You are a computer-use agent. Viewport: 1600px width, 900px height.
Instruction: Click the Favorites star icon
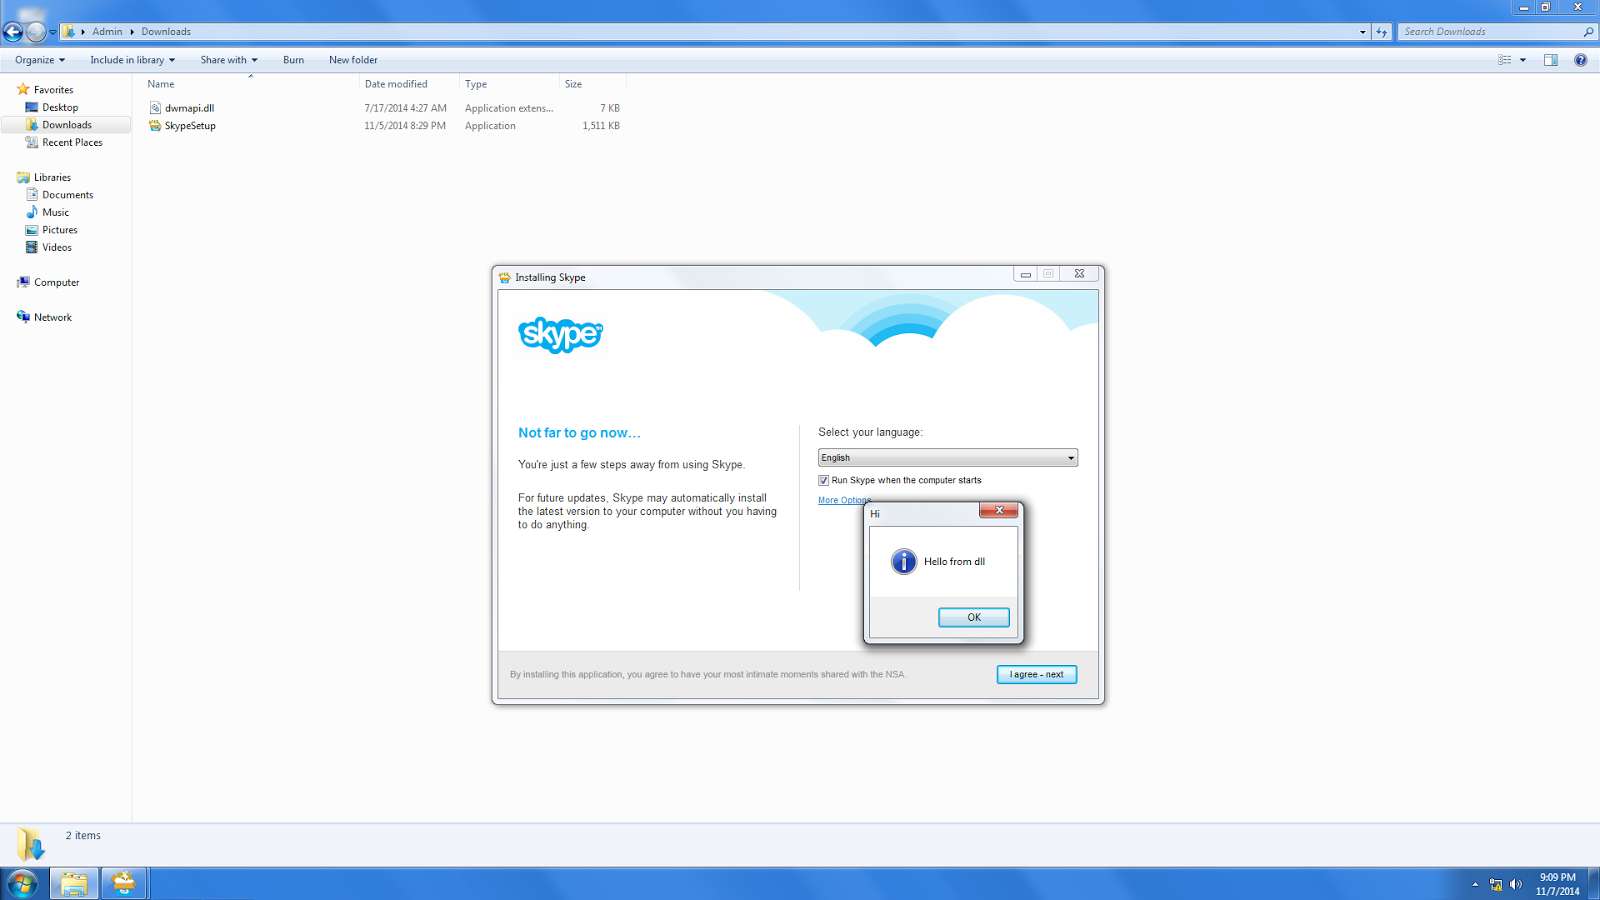(x=23, y=89)
